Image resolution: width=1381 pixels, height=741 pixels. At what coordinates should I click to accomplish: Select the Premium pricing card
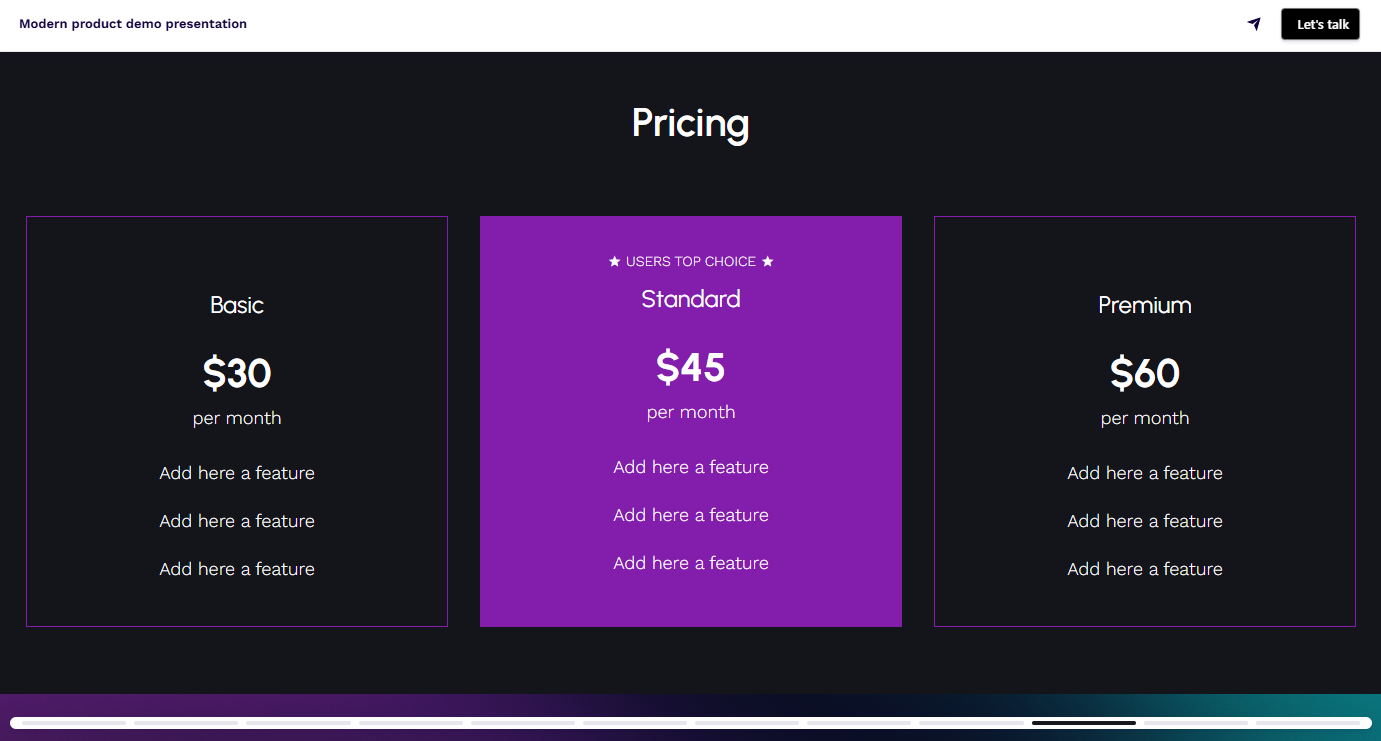[x=1144, y=420]
